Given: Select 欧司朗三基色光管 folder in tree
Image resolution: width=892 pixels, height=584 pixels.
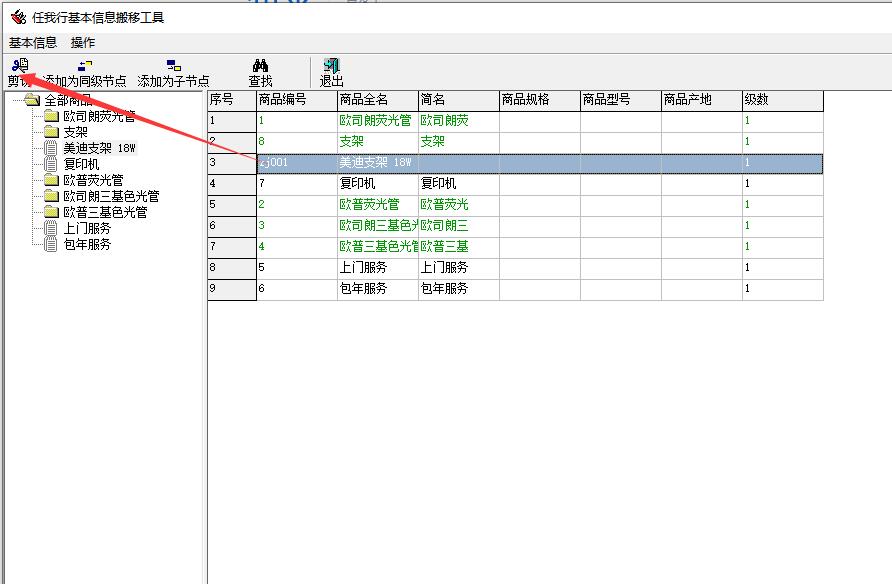Looking at the screenshot, I should [111, 196].
